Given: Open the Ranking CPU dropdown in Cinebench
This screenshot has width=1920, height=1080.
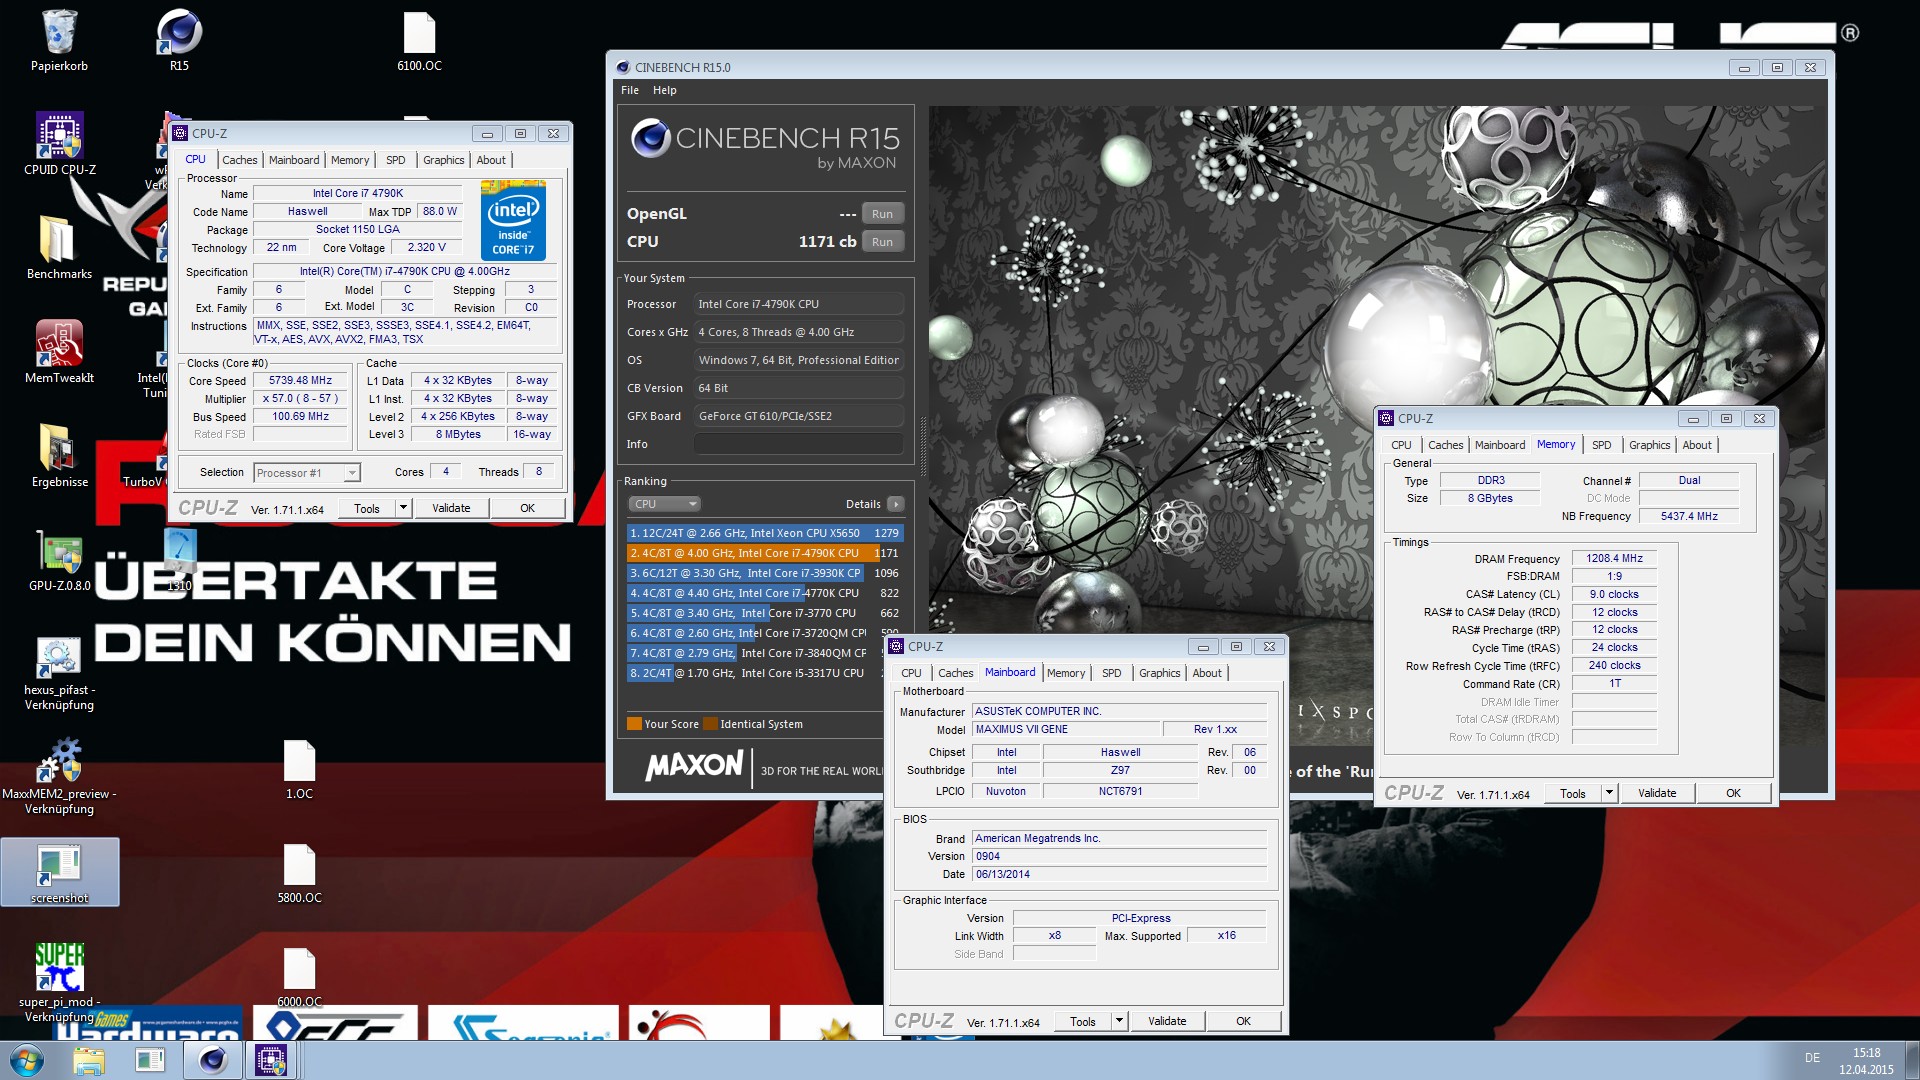Looking at the screenshot, I should (x=664, y=504).
